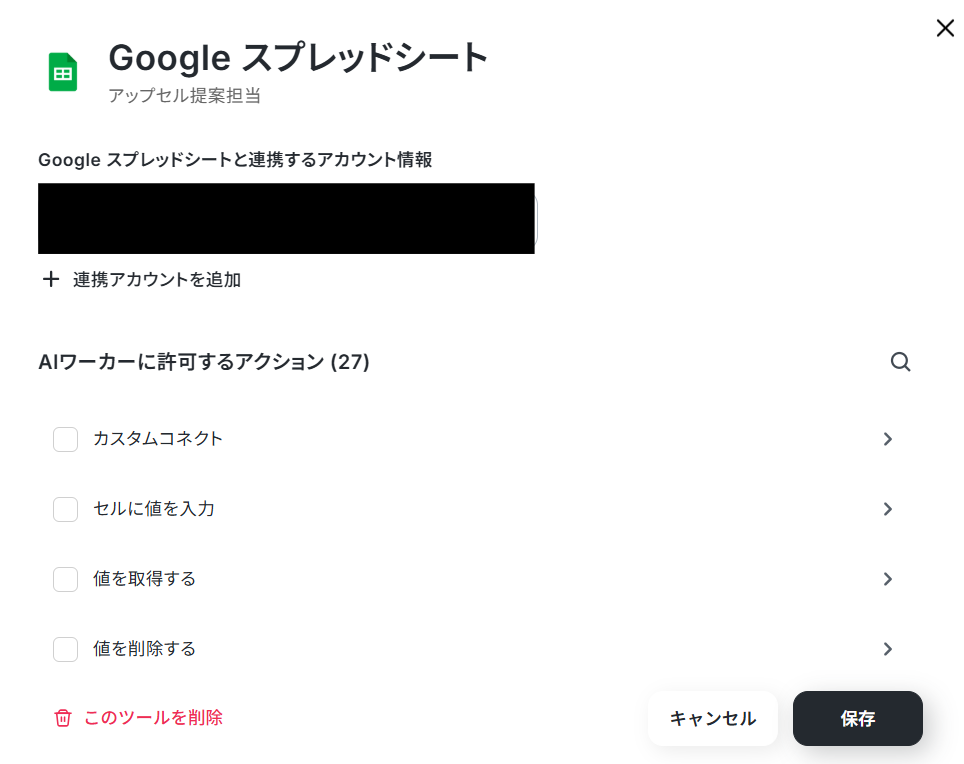The height and width of the screenshot is (764, 964).
Task: Click the 連携アカウントを追加 link
Action: coord(157,280)
